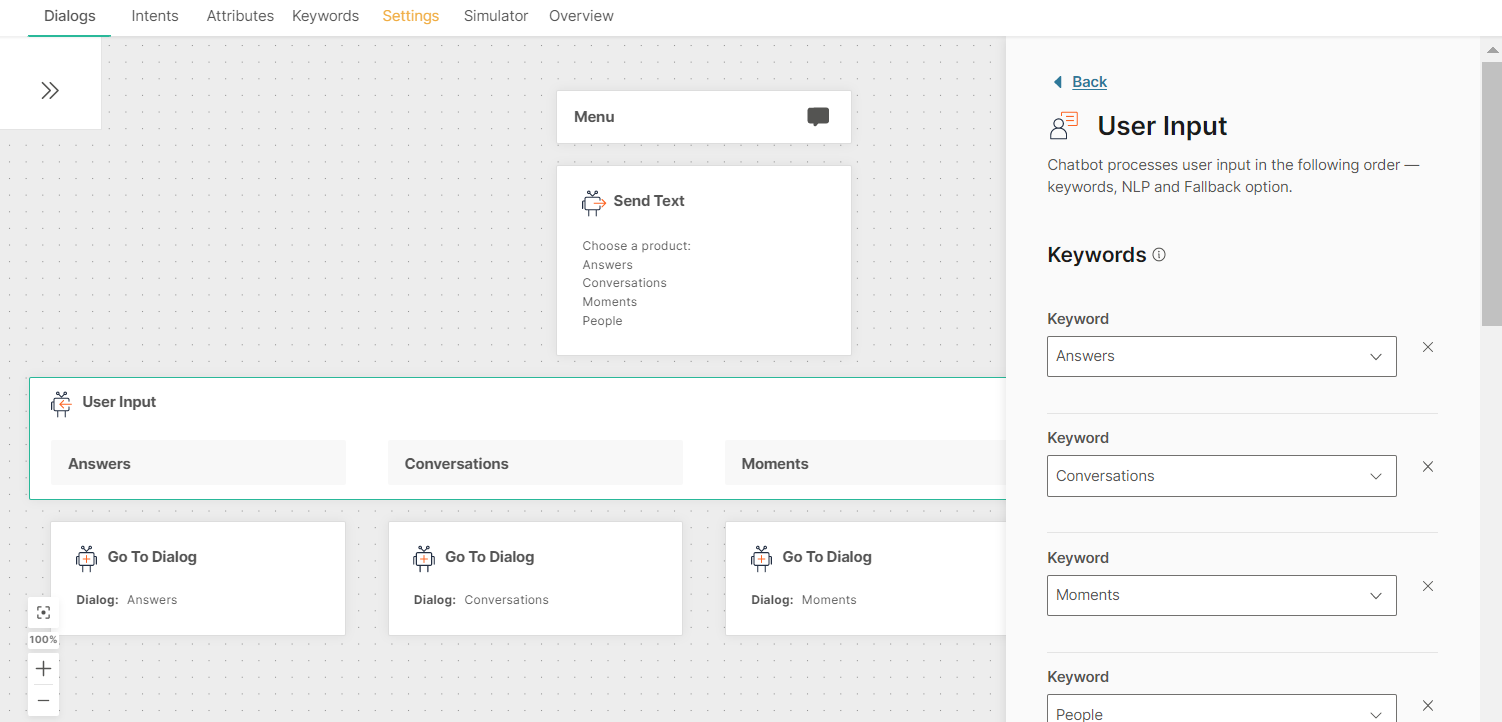Click the Menu dialog chat bubble icon
The image size is (1502, 722).
tap(818, 117)
